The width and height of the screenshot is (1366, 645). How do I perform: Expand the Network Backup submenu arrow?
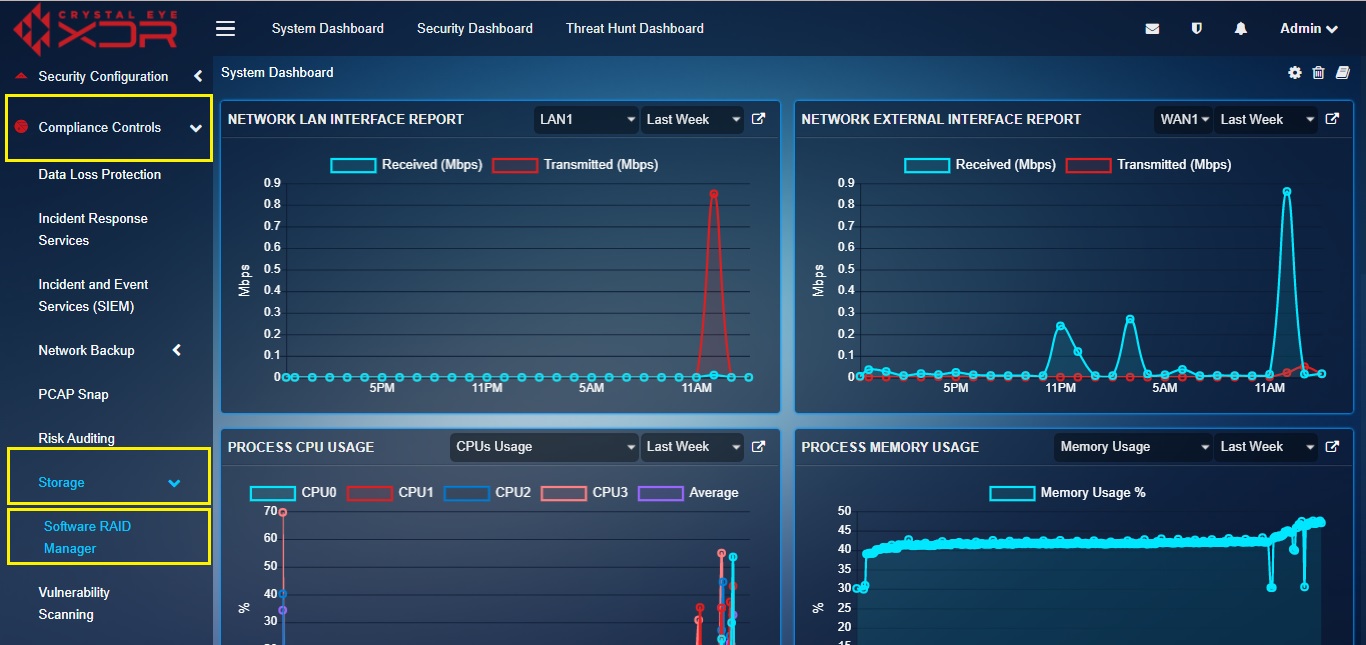tap(177, 350)
